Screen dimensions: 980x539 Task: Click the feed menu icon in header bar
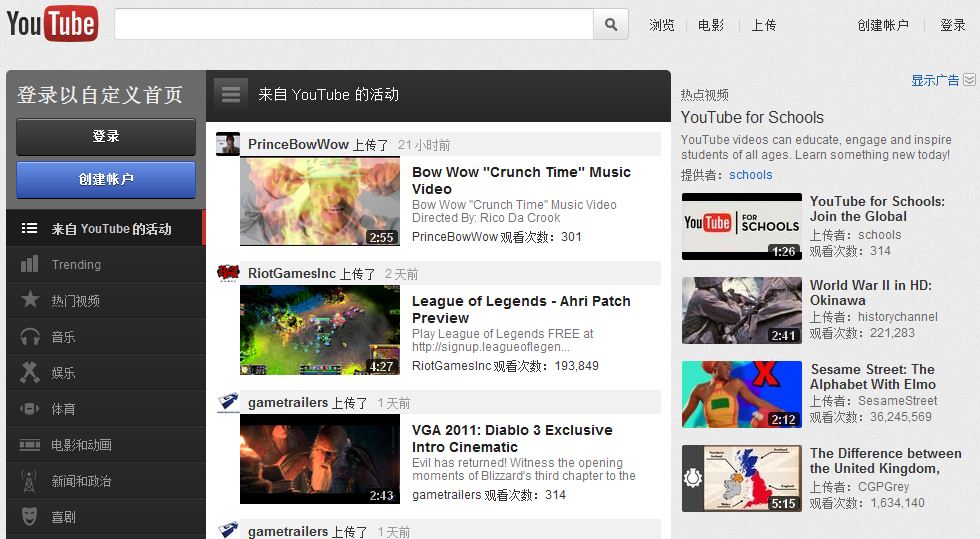tap(231, 94)
